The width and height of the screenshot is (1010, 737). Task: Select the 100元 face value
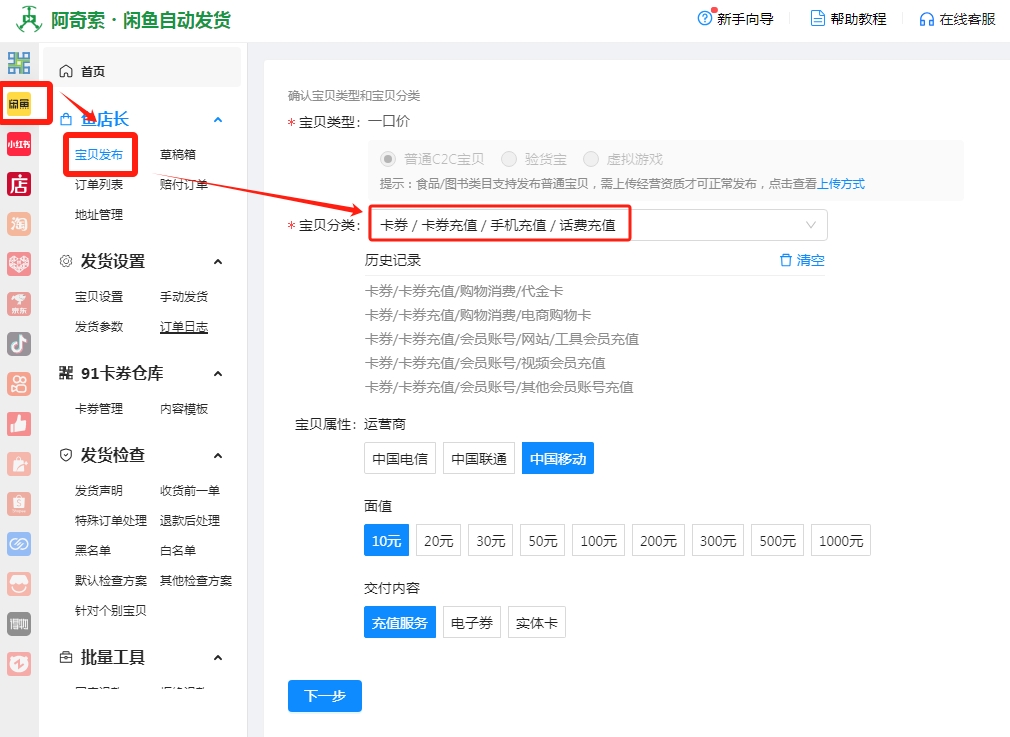(599, 541)
